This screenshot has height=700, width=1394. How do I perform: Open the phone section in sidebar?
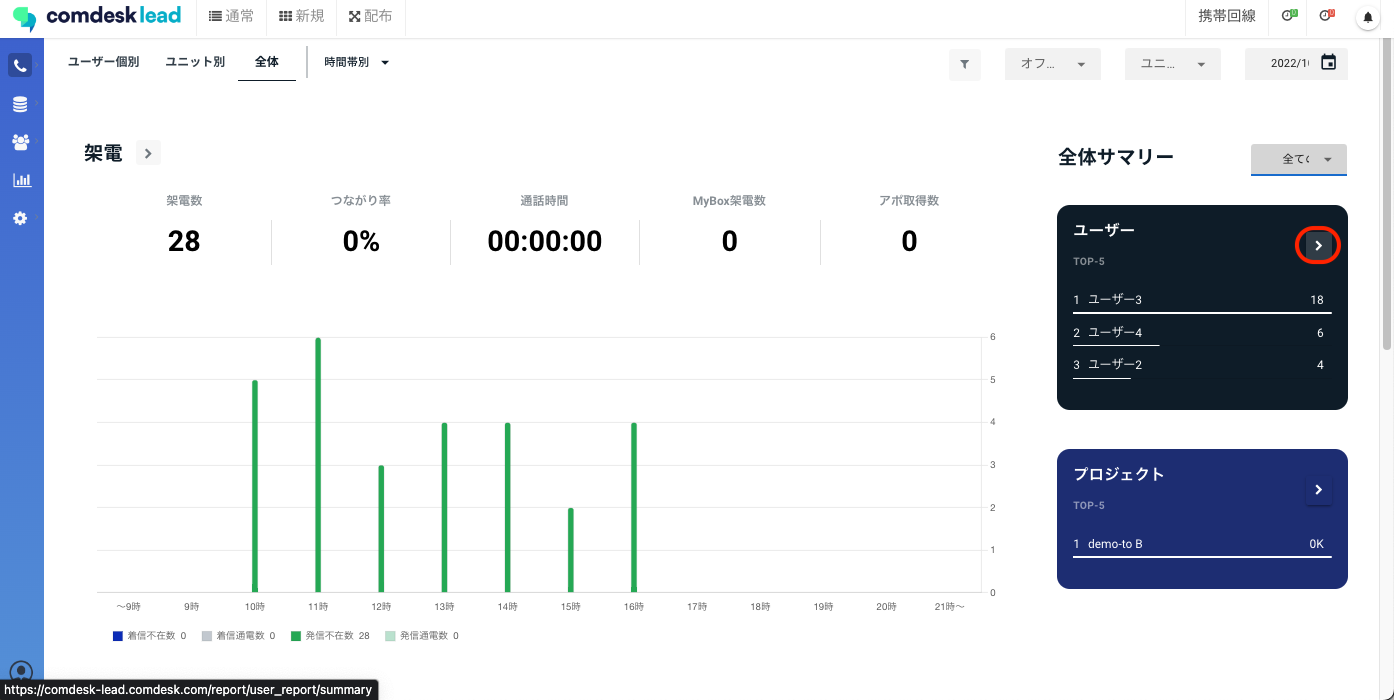(20, 66)
